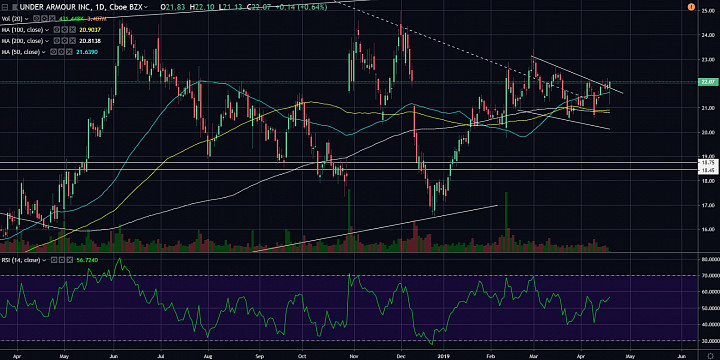
Task: Click the 2019 label on time axis
Action: (x=443, y=355)
